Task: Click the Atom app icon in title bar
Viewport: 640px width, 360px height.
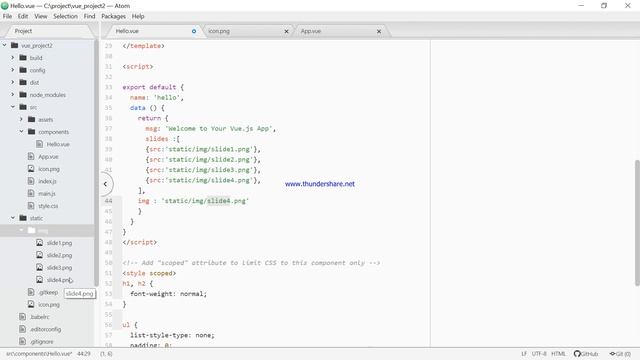Action: pyautogui.click(x=5, y=6)
